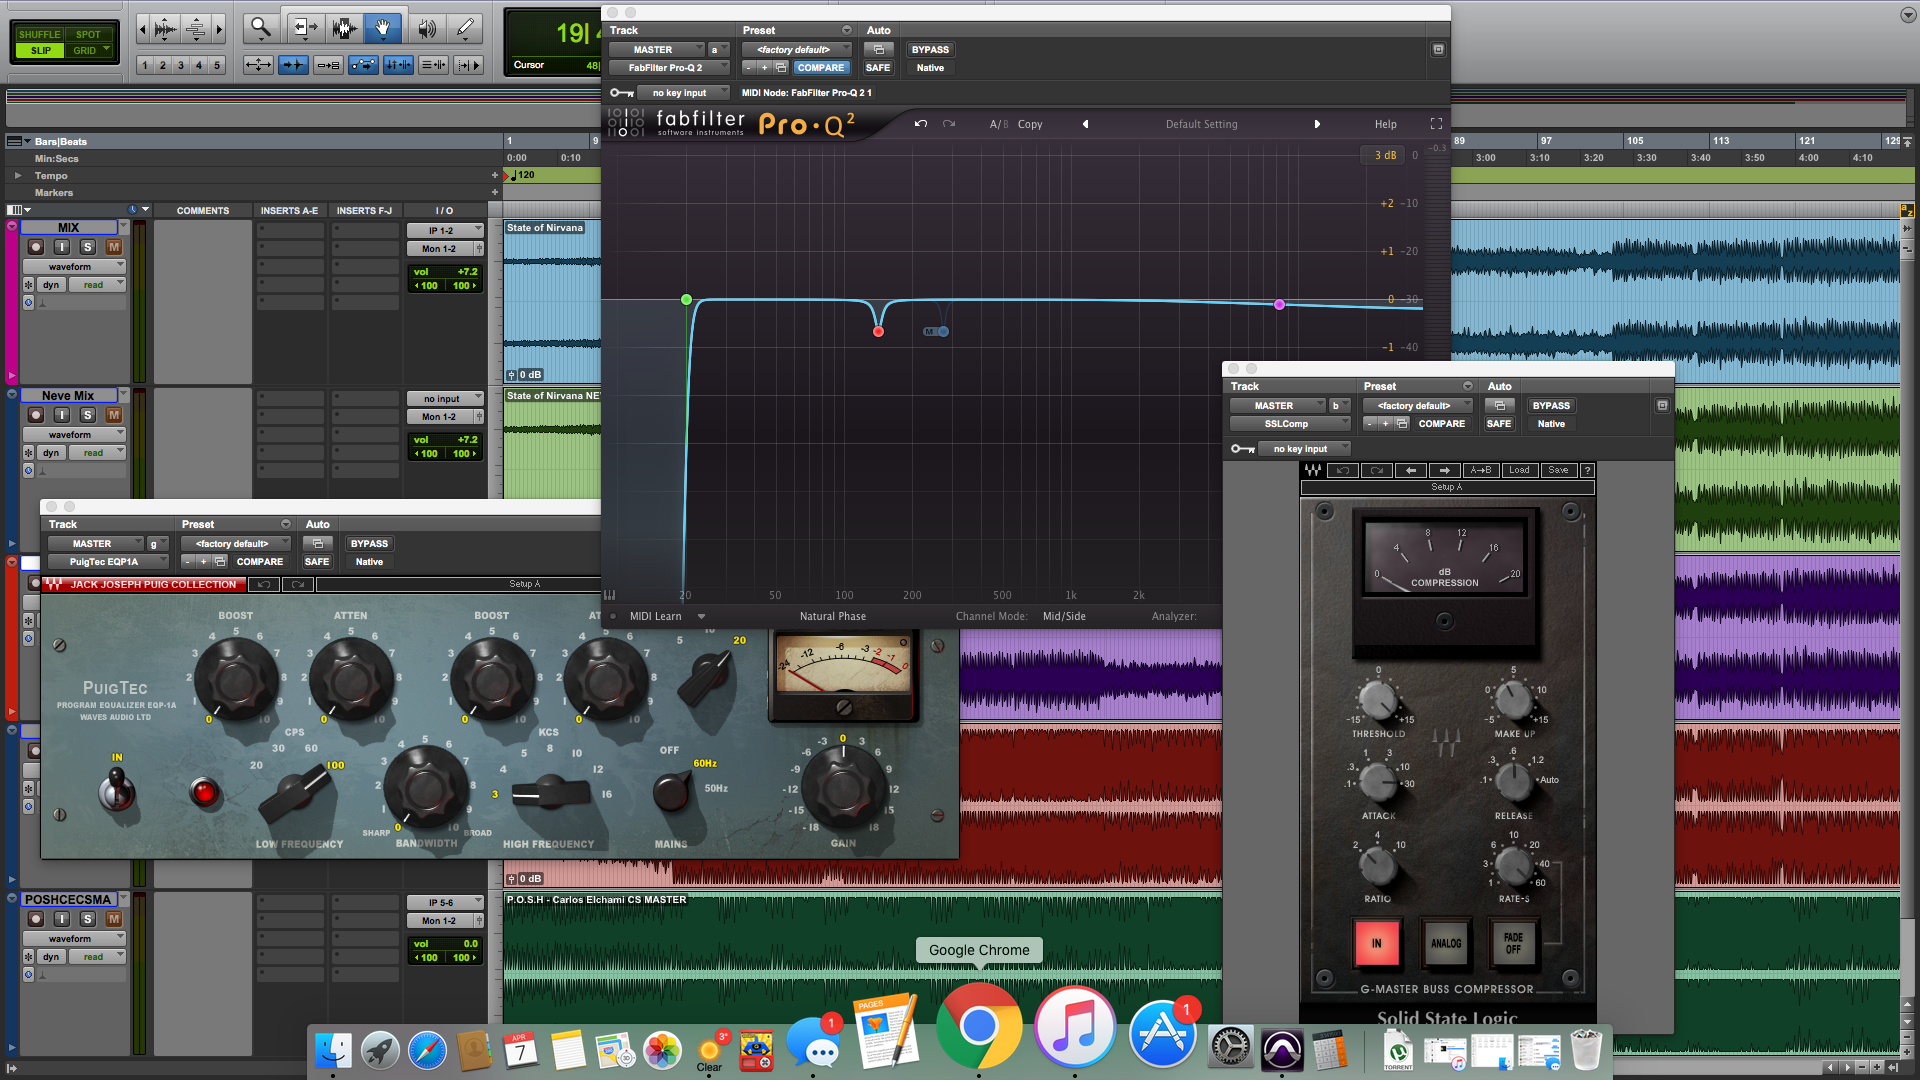Engage the ANALOG button on the SSL compressor

click(1445, 942)
